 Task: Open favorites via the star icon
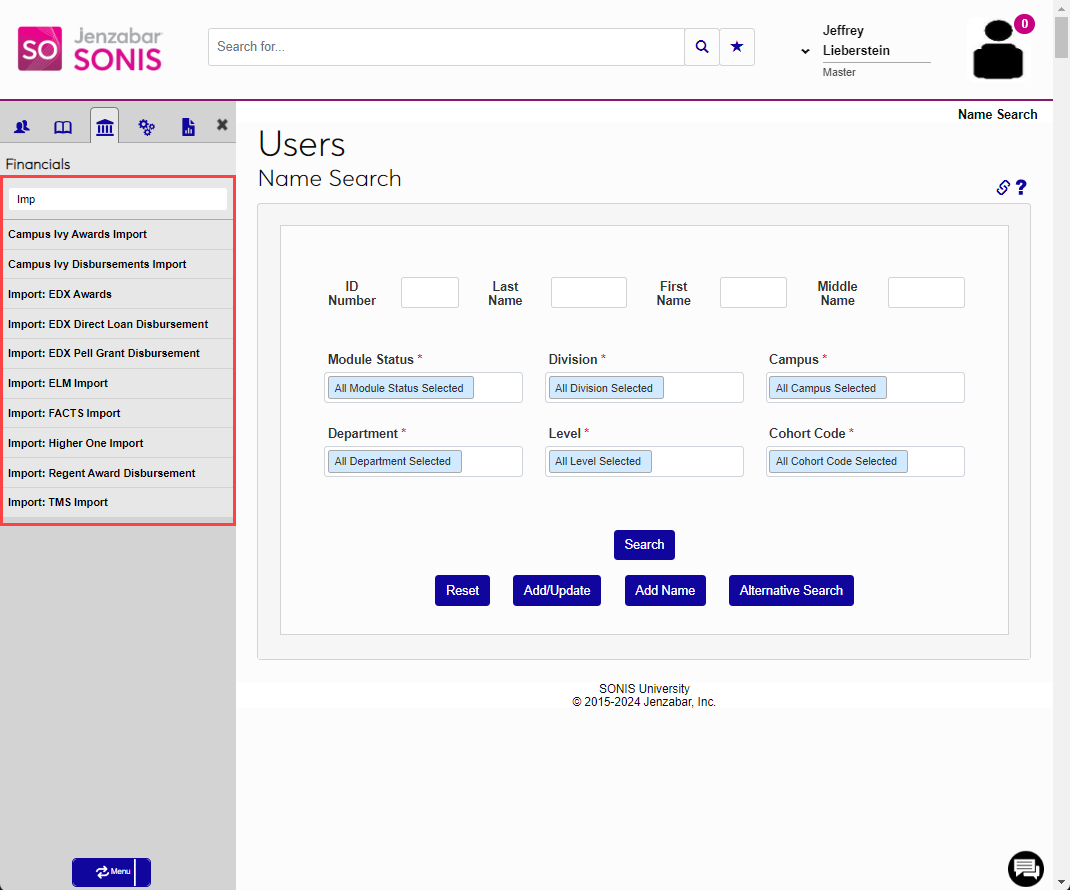737,46
